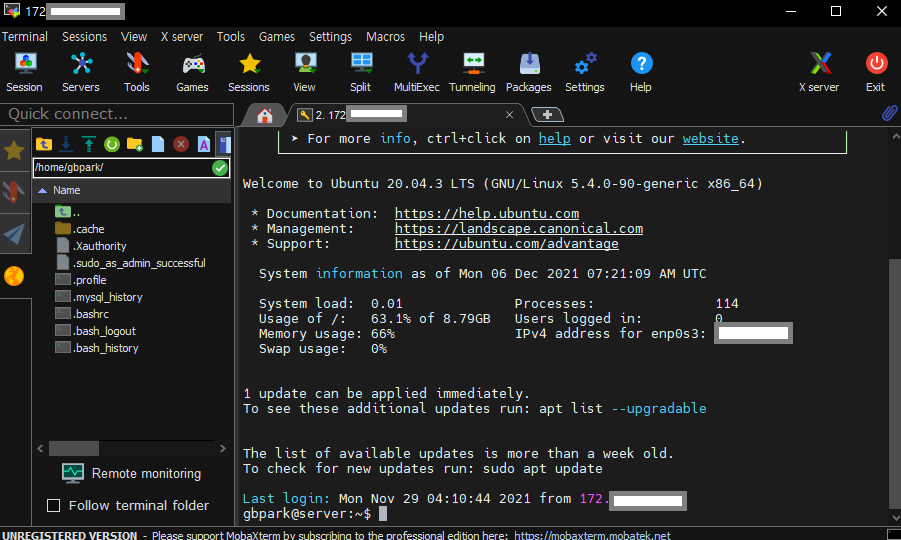Open https://help.ubuntu.com link
Image resolution: width=901 pixels, height=540 pixels.
pos(487,214)
